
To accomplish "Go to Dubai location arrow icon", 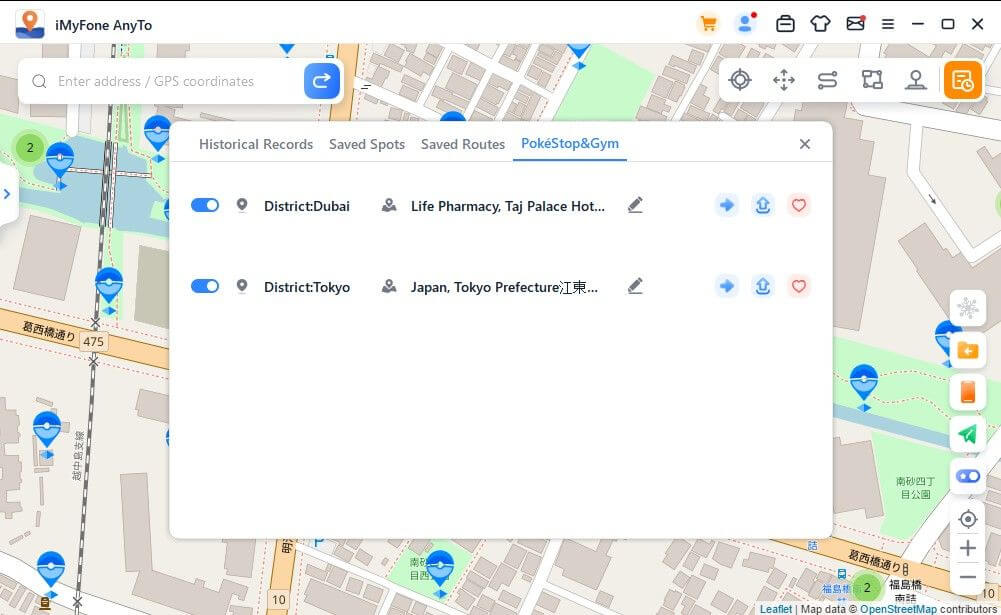I will [726, 205].
